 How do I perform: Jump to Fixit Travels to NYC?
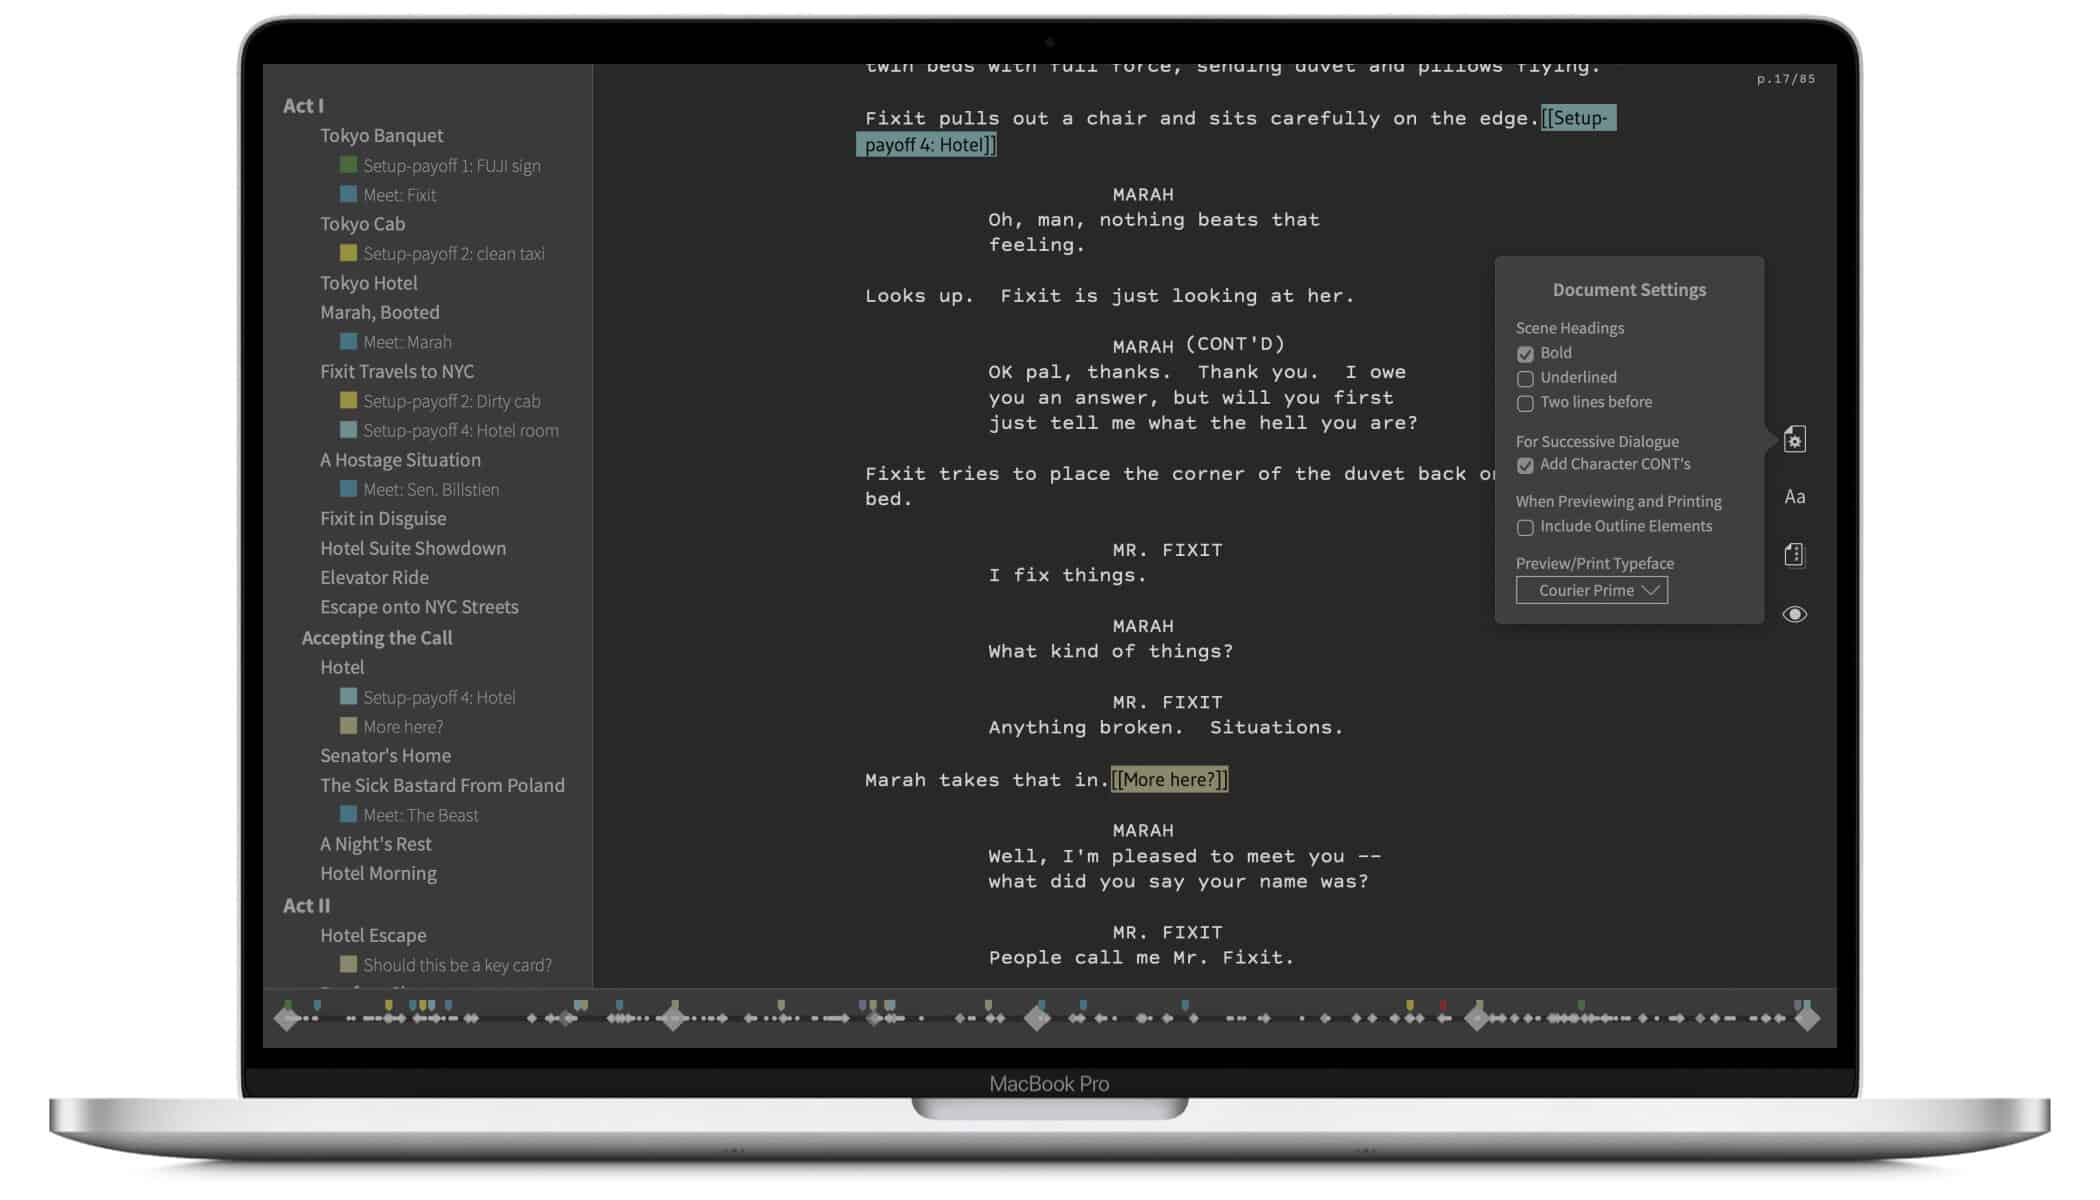pos(397,371)
